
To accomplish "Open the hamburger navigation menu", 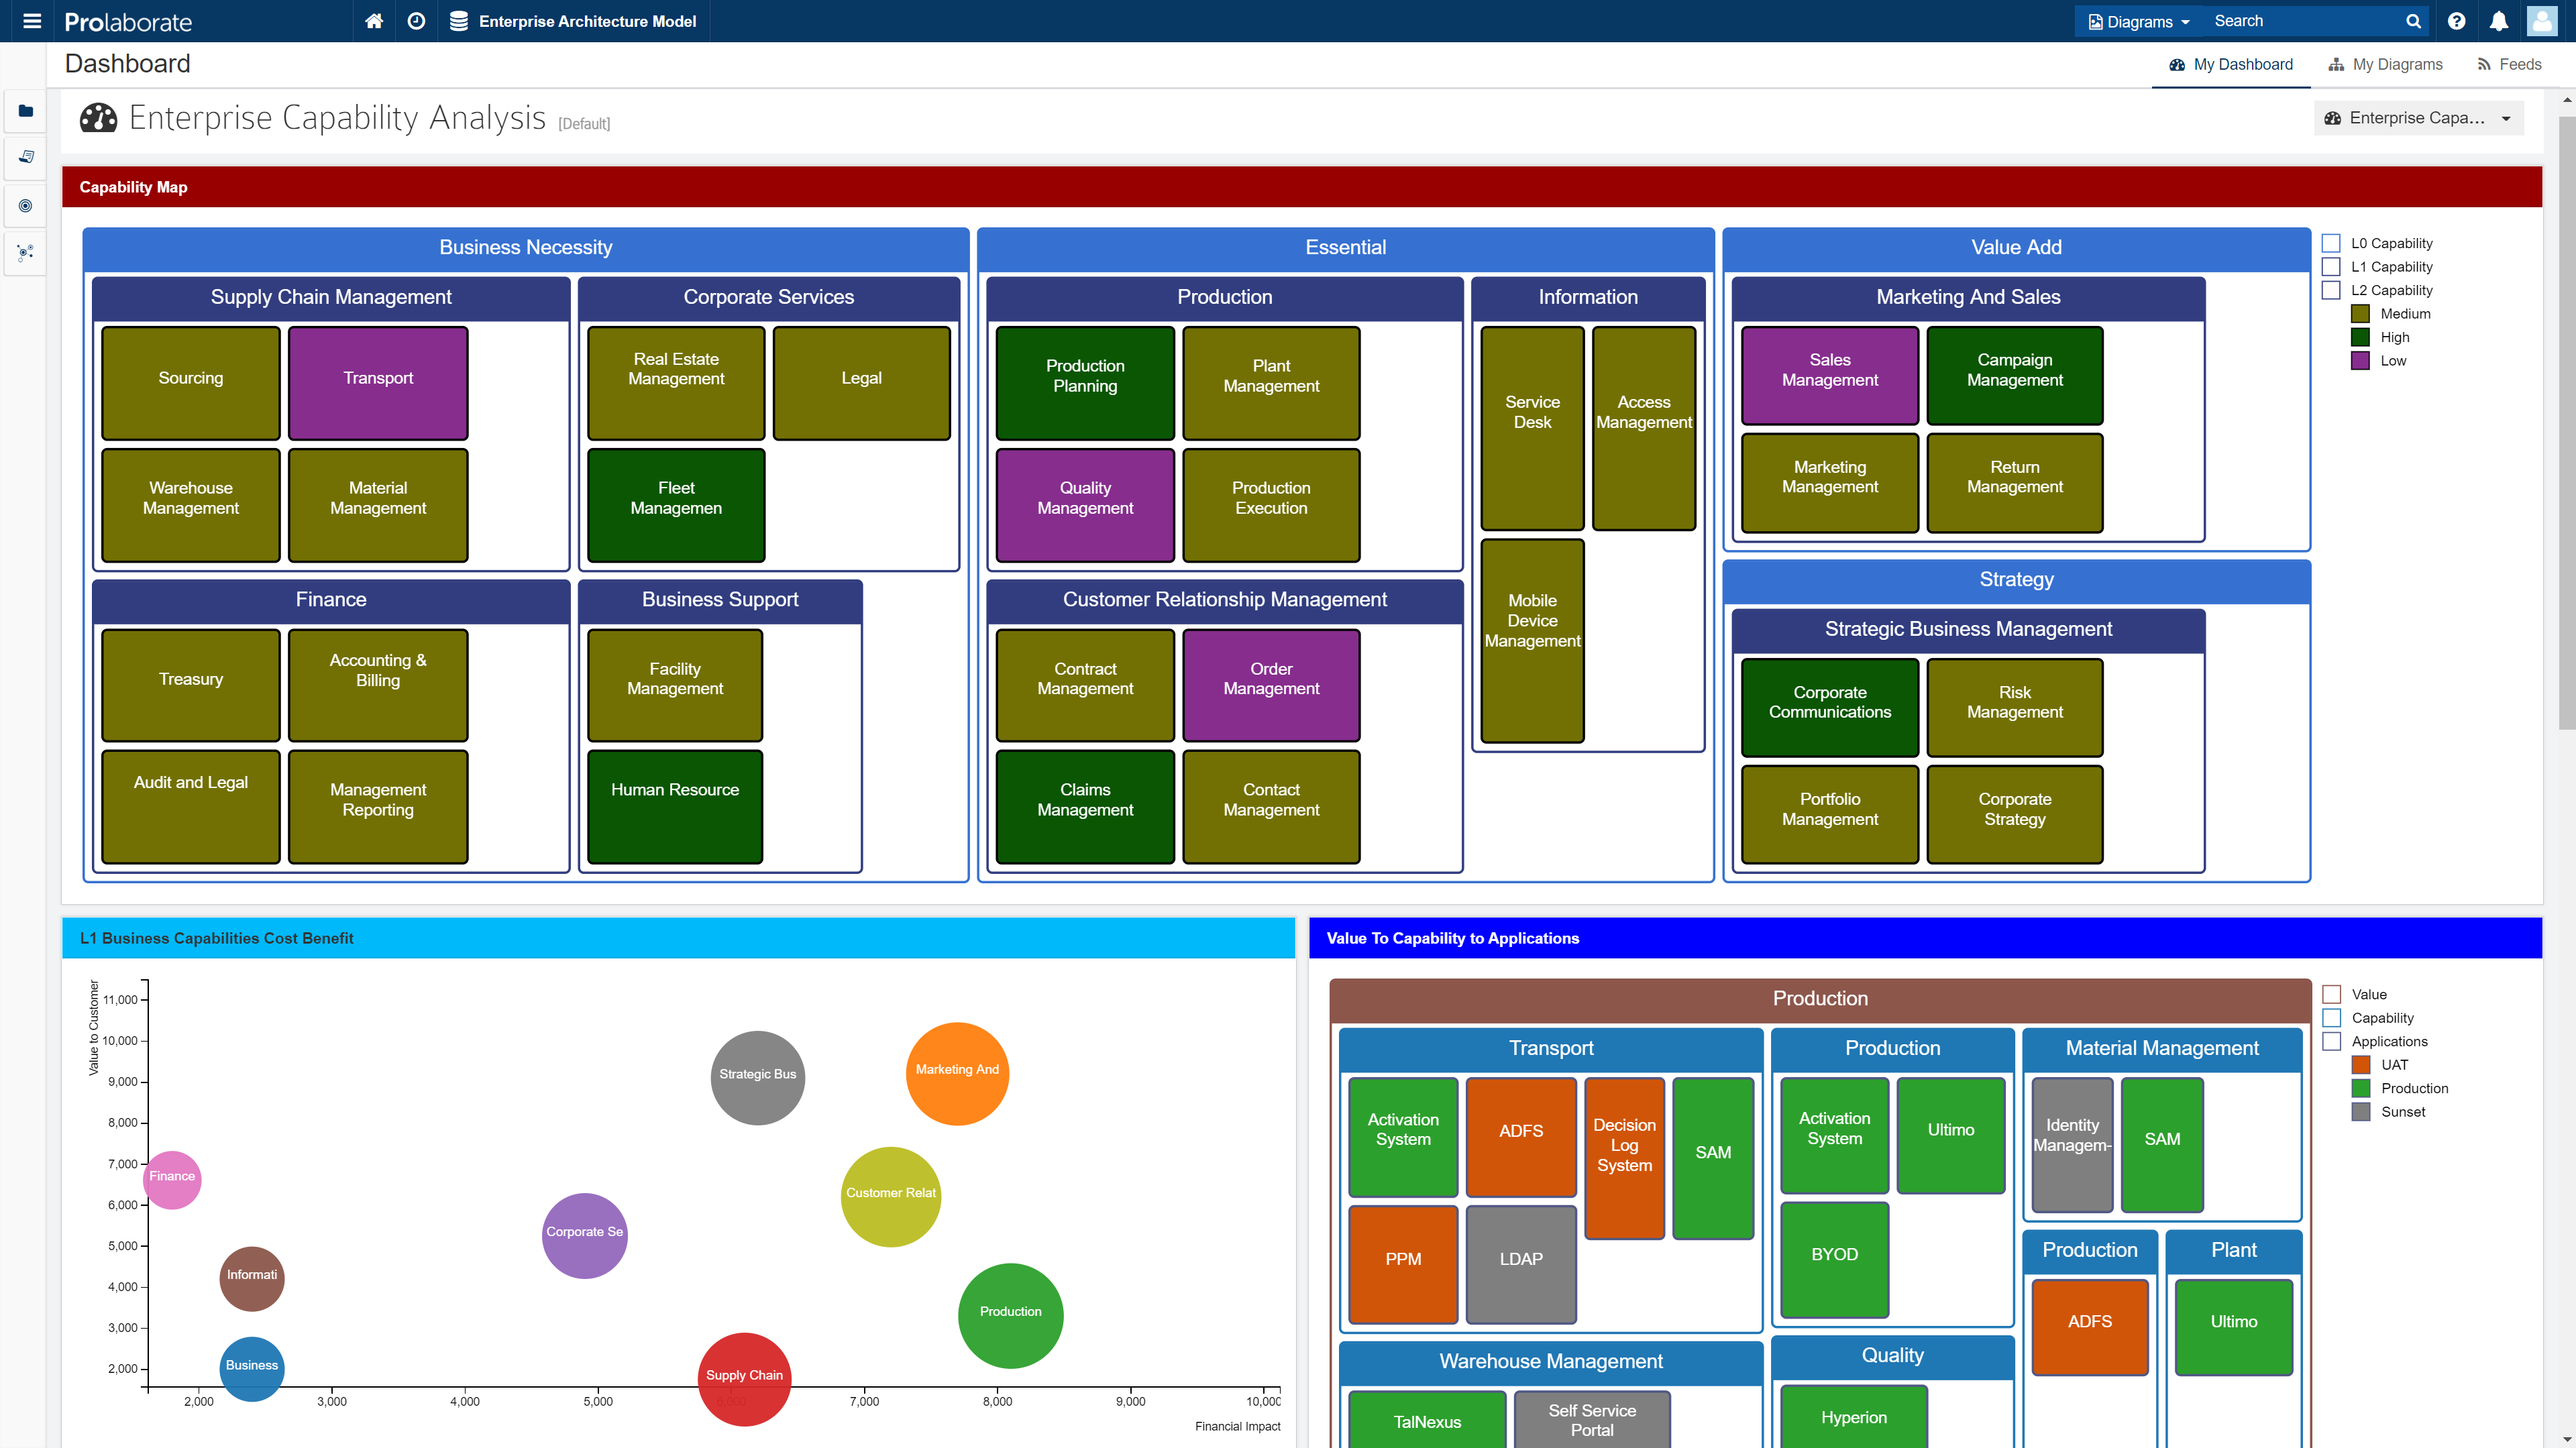I will [32, 20].
